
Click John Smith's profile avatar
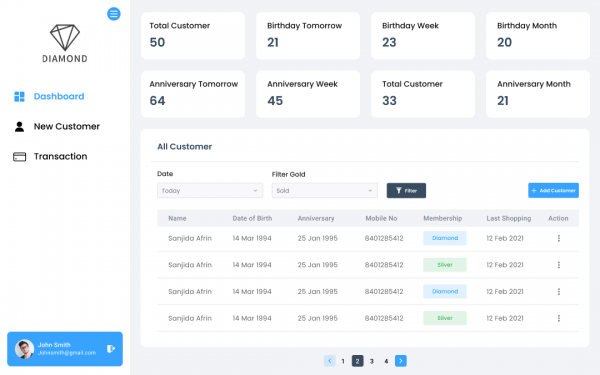[24, 349]
